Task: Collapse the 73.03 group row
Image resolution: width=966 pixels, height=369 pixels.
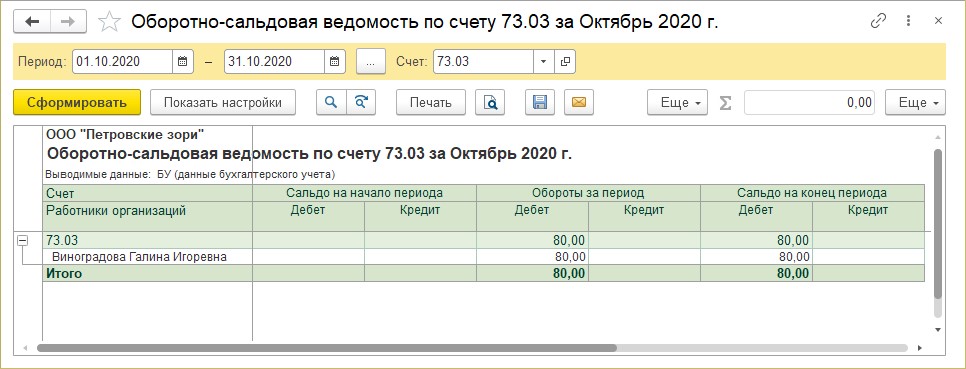Action: coord(22,241)
